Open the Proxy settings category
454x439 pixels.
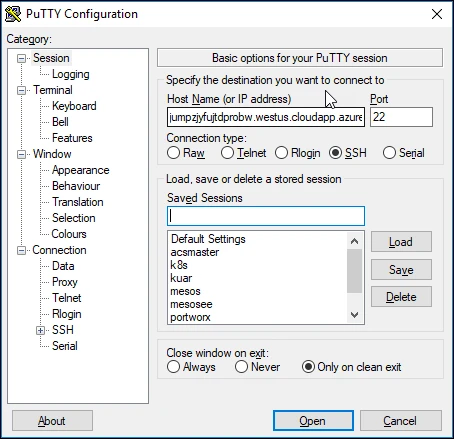click(x=65, y=282)
